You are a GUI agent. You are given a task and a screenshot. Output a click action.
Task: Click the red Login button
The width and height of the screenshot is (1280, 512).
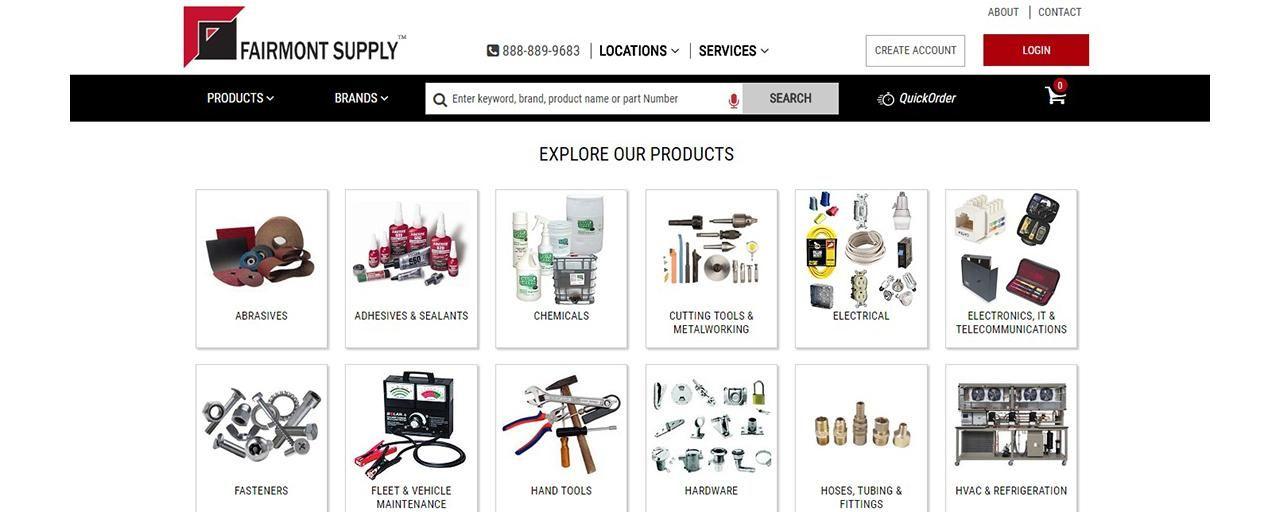click(x=1036, y=50)
